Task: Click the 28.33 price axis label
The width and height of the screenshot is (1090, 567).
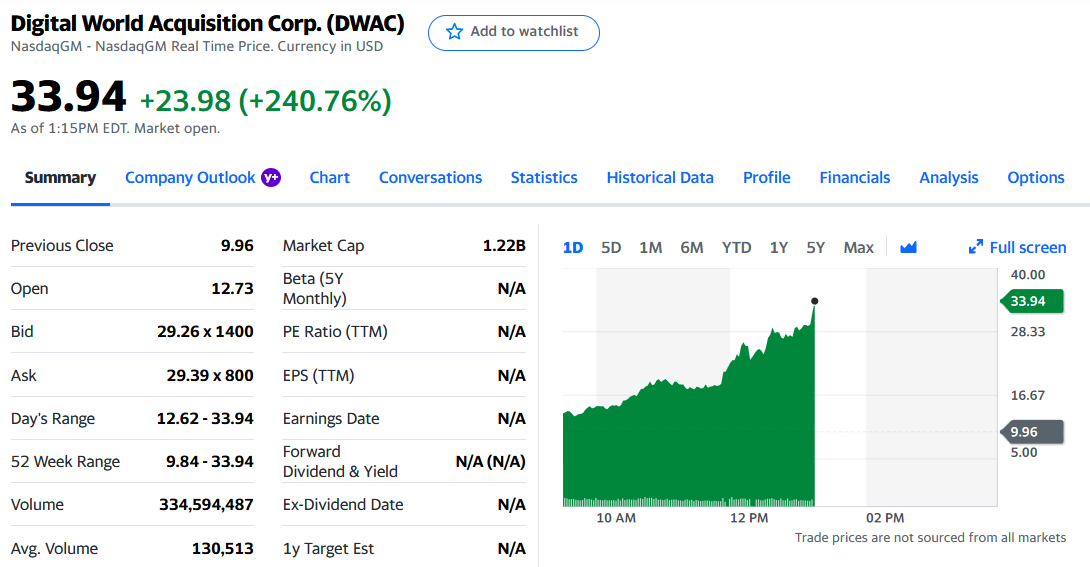Action: [1027, 331]
